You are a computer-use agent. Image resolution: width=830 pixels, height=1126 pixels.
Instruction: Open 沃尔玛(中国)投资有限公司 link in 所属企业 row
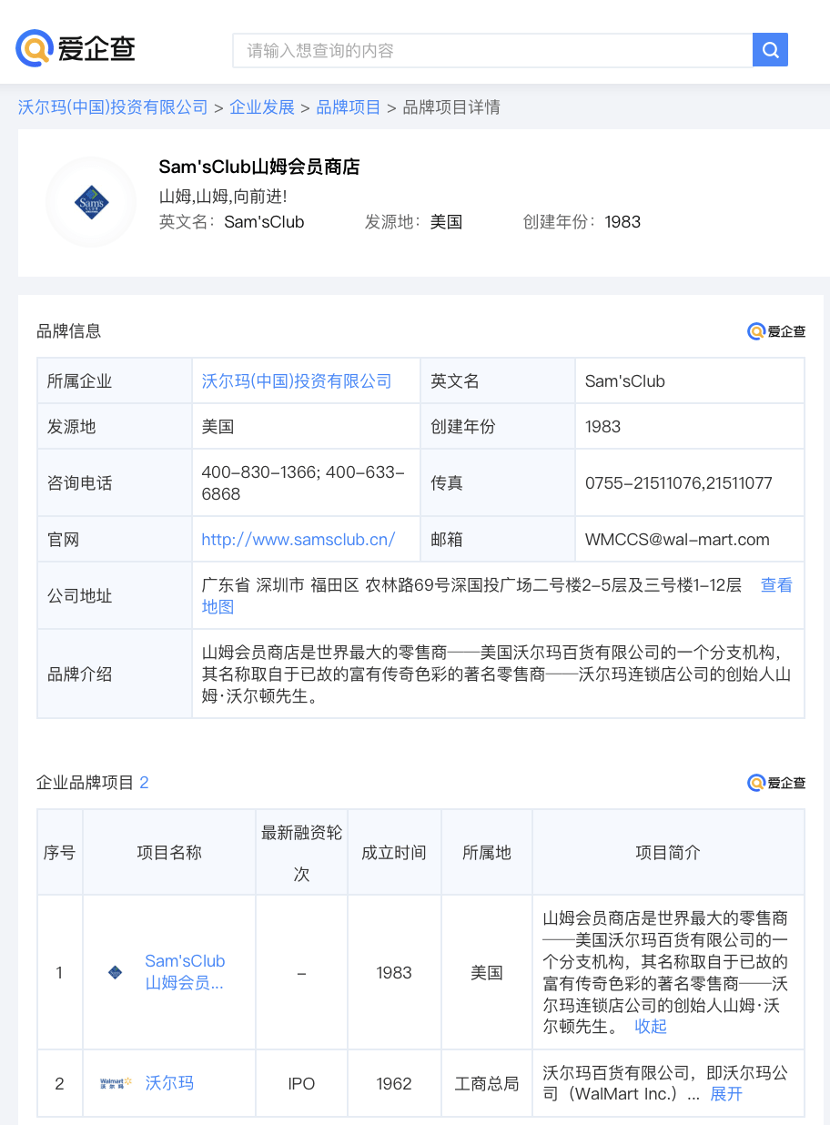point(297,381)
